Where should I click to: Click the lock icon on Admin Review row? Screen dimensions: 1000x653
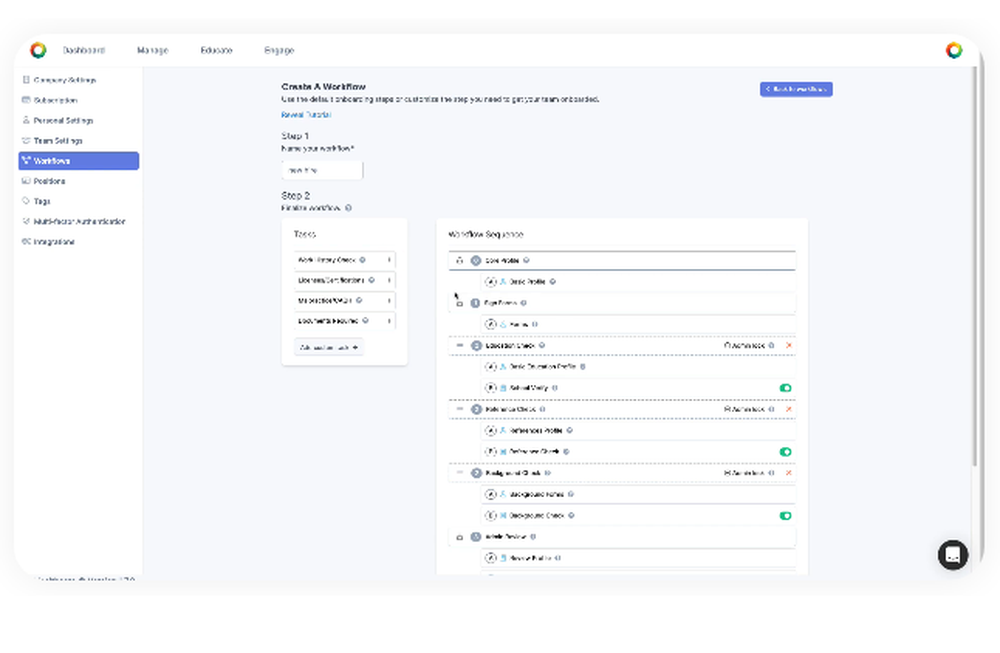tap(459, 538)
